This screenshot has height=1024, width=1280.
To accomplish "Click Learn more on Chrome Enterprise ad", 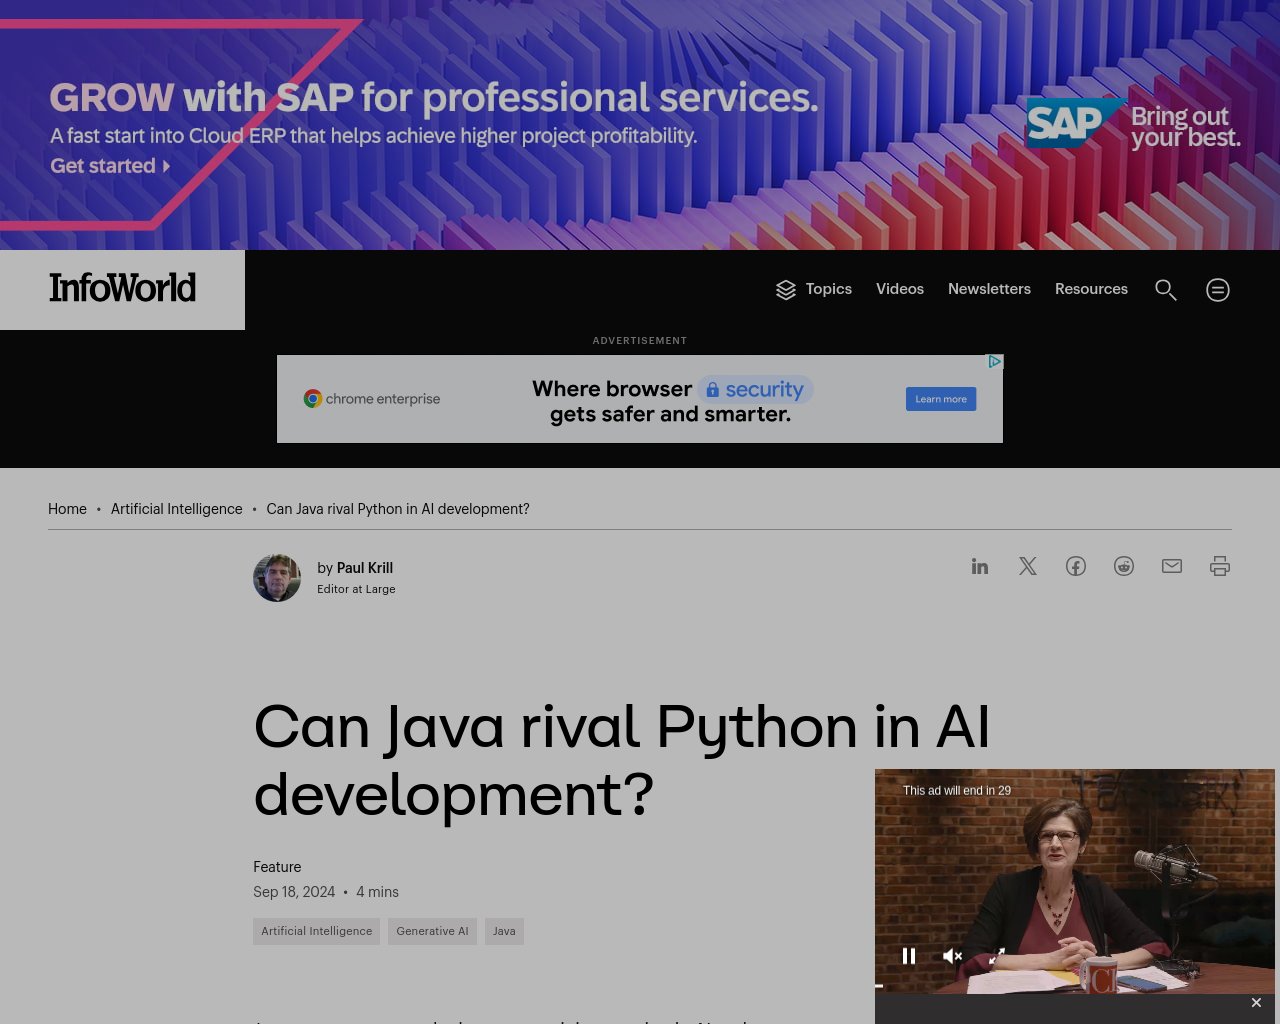I will point(941,399).
